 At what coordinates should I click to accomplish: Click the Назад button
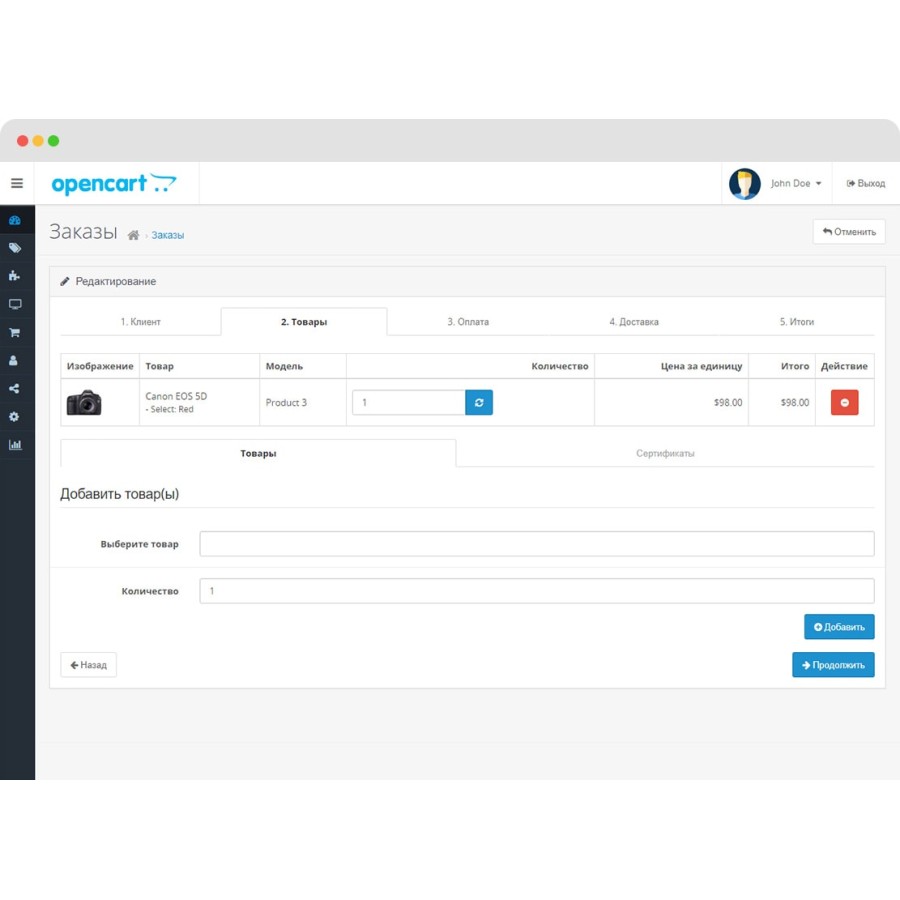coord(88,665)
